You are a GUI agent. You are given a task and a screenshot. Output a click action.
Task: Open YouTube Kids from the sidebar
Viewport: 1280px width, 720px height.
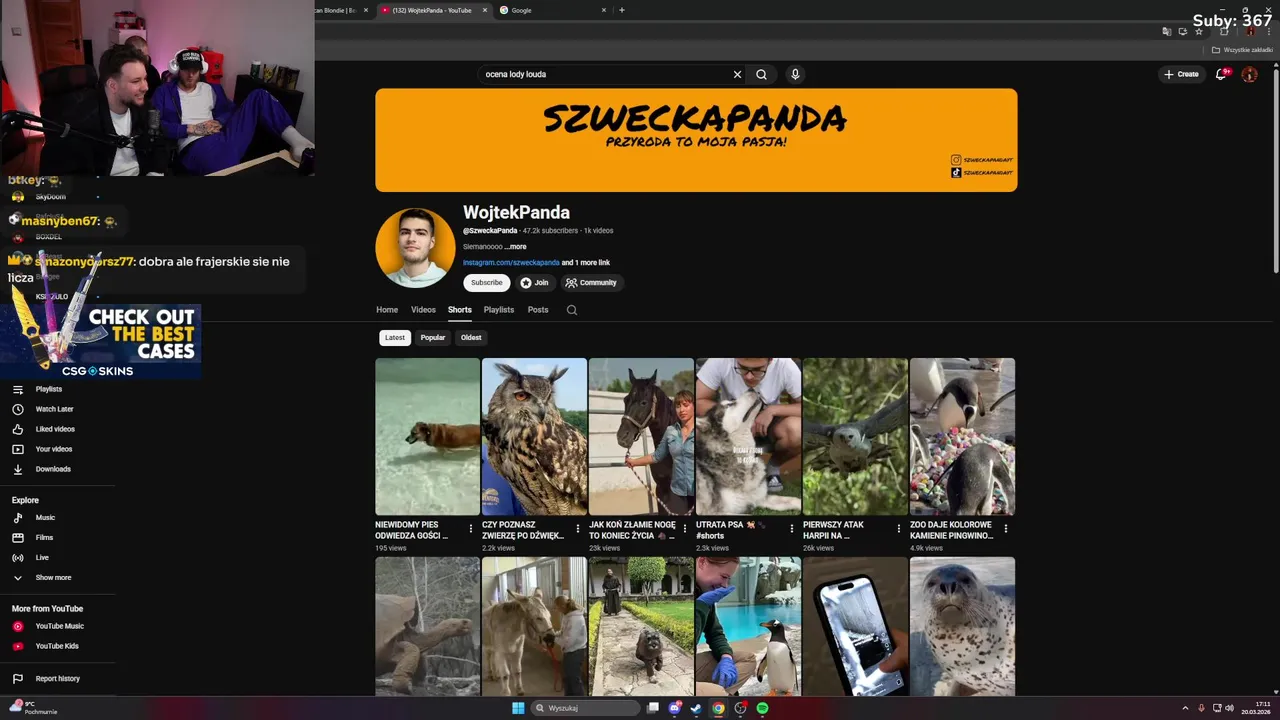(57, 646)
